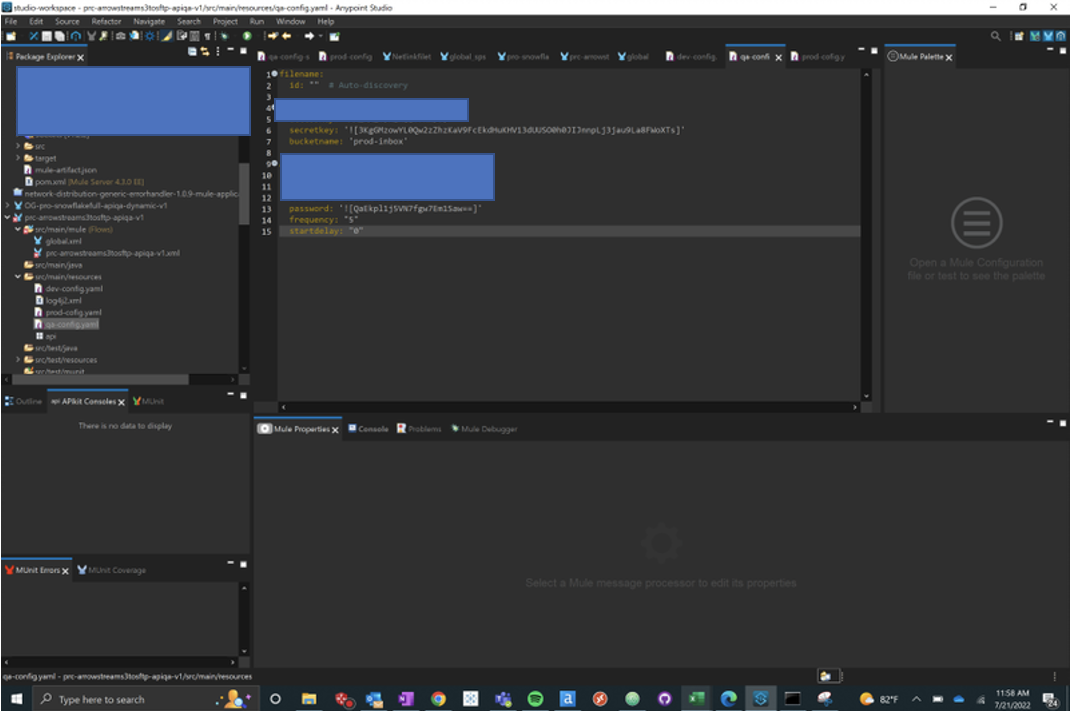Open Chrome from the taskbar
Image resolution: width=1071 pixels, height=711 pixels.
(439, 699)
